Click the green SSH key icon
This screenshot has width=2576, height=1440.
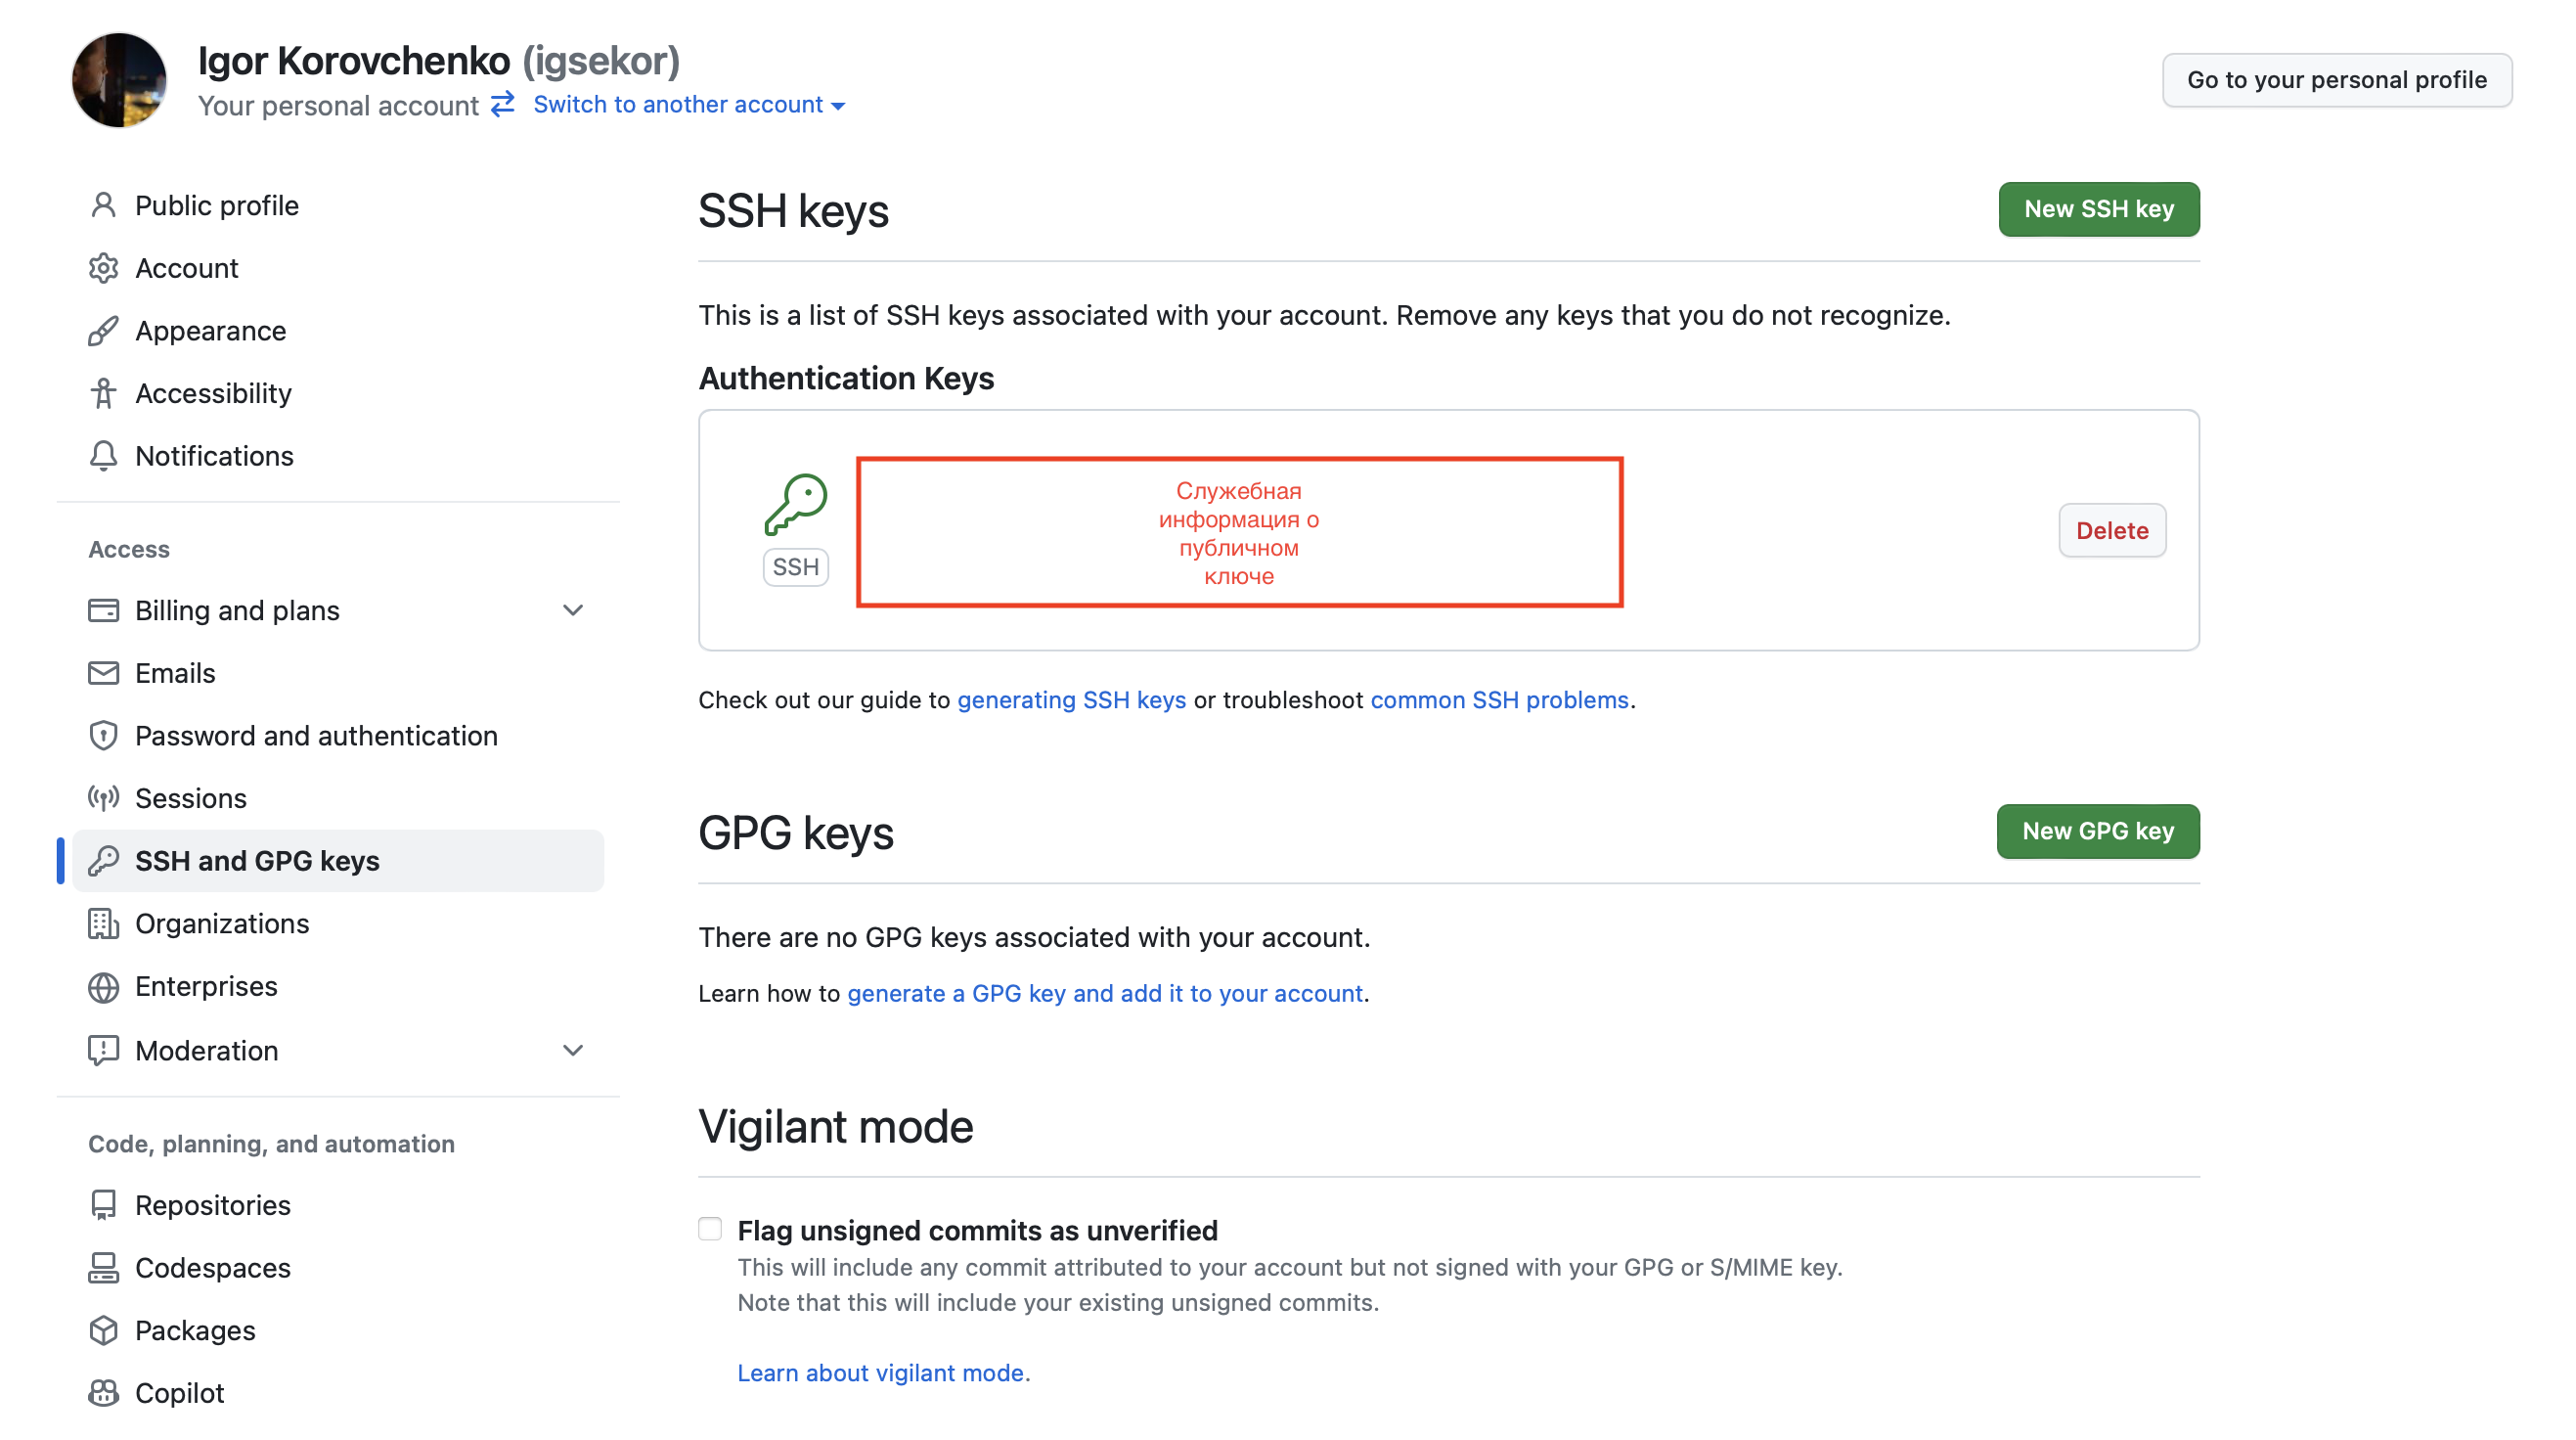[796, 504]
